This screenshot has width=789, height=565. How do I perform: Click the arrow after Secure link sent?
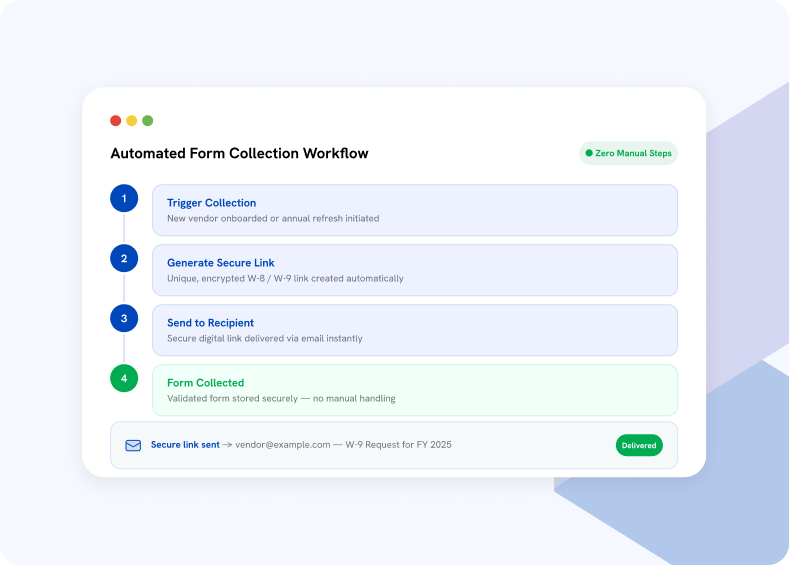pos(227,445)
